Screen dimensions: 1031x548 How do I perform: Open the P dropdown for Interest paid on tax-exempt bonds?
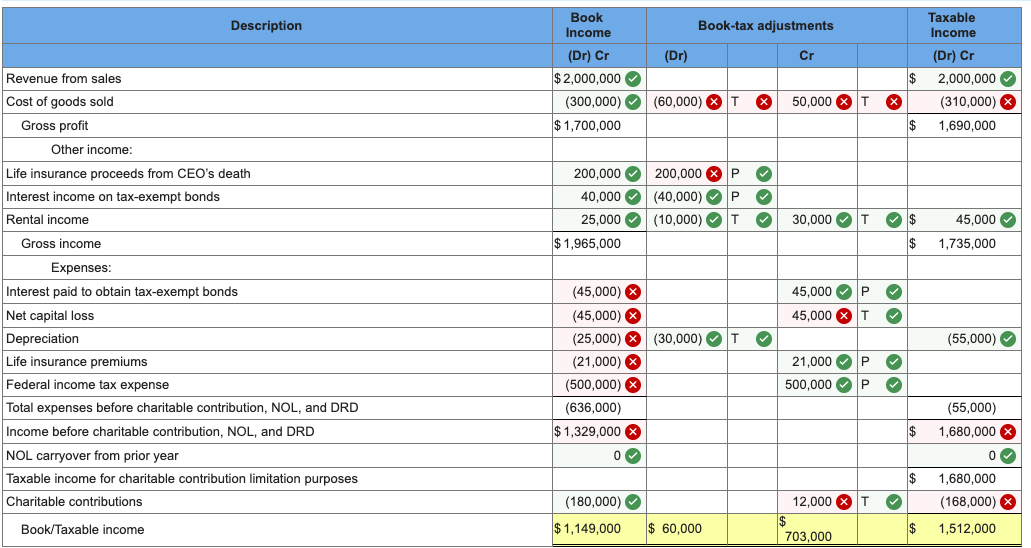[882, 291]
